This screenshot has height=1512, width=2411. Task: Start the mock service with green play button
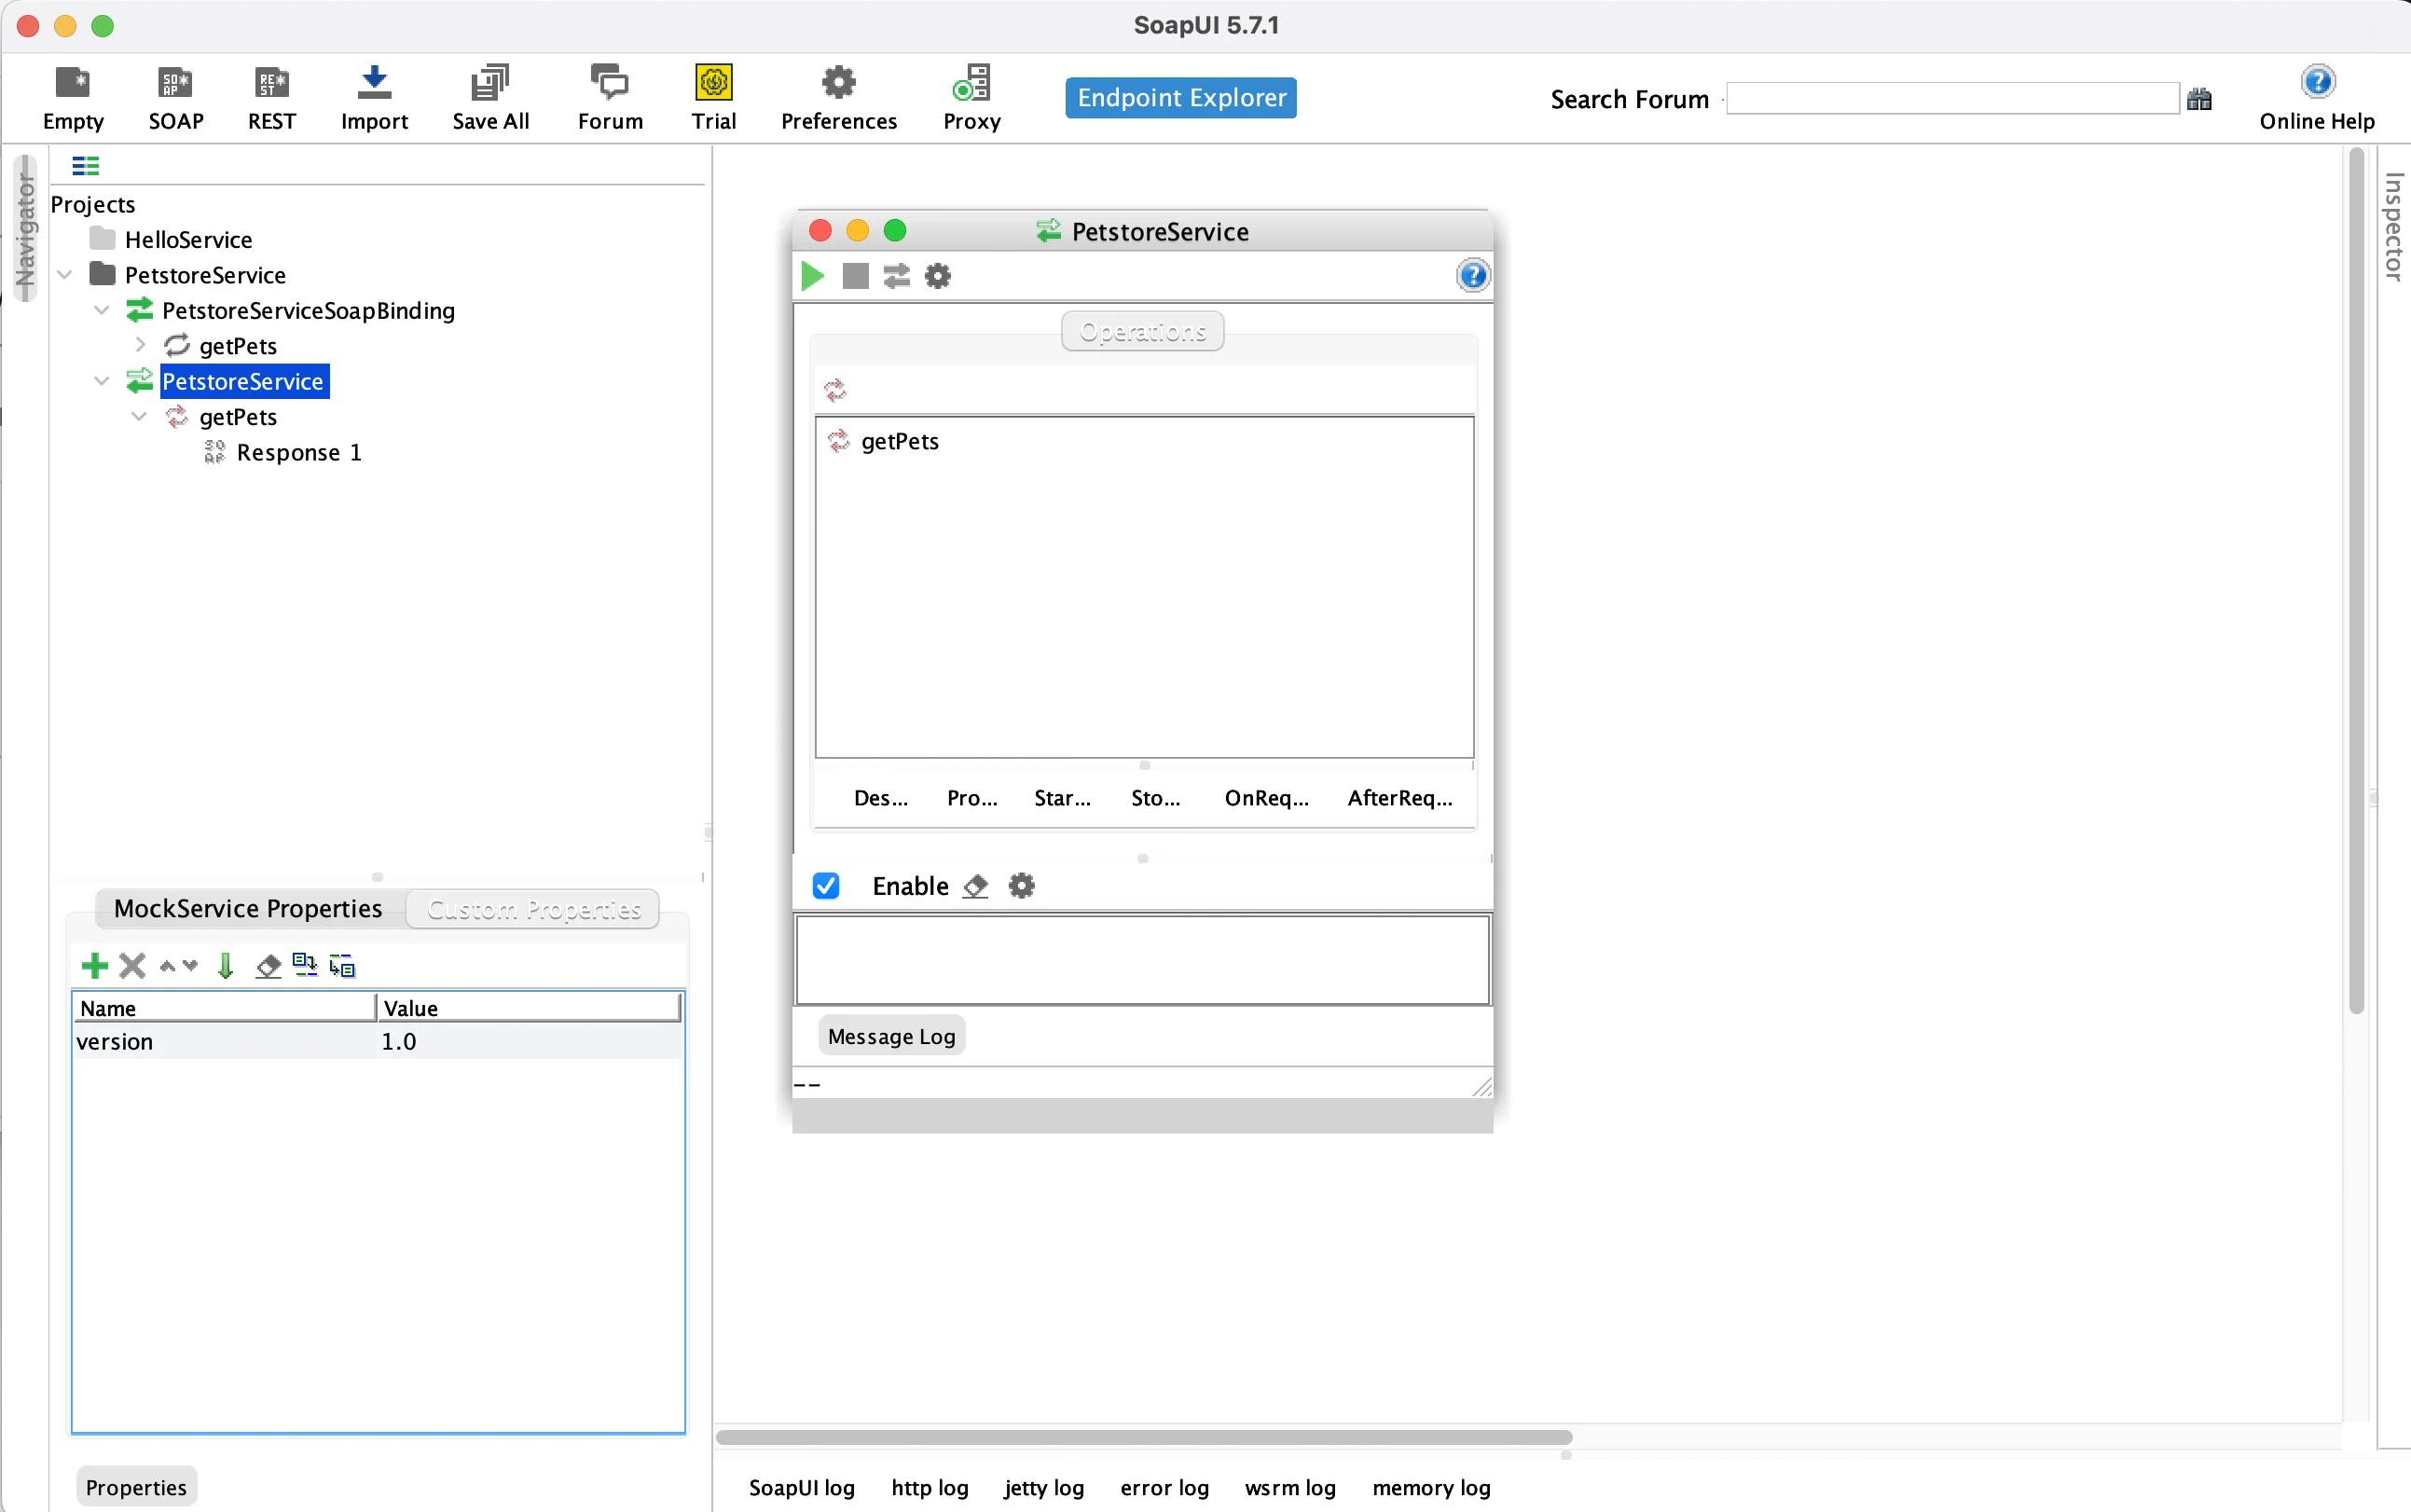812,276
